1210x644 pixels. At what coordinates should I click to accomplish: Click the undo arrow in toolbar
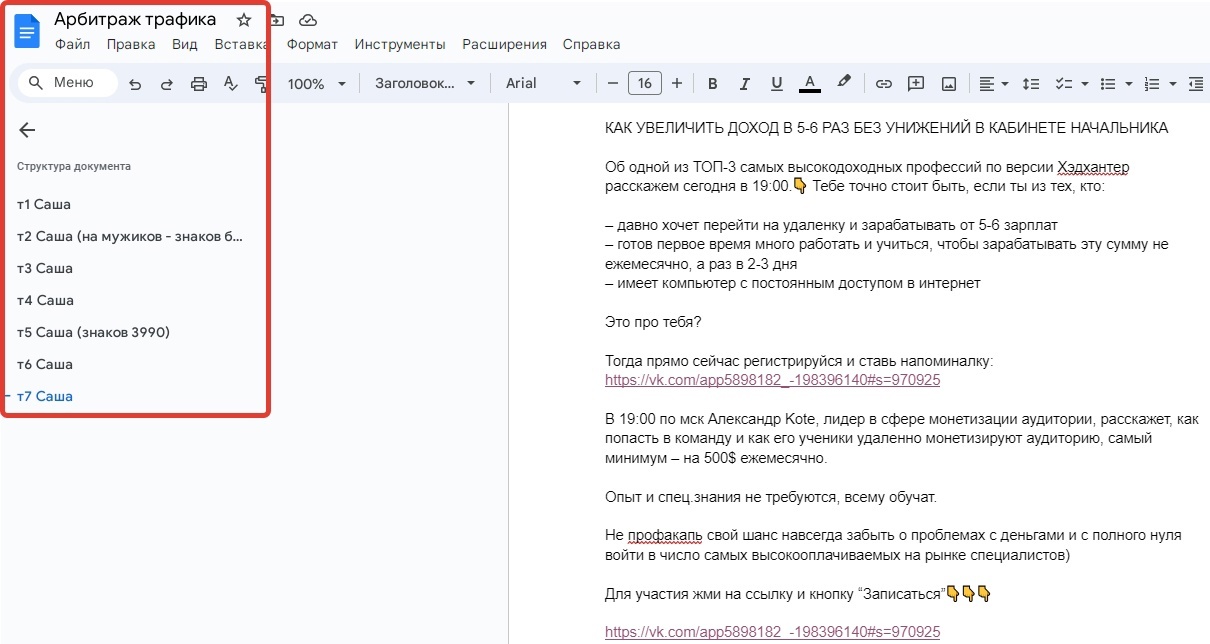[x=135, y=84]
